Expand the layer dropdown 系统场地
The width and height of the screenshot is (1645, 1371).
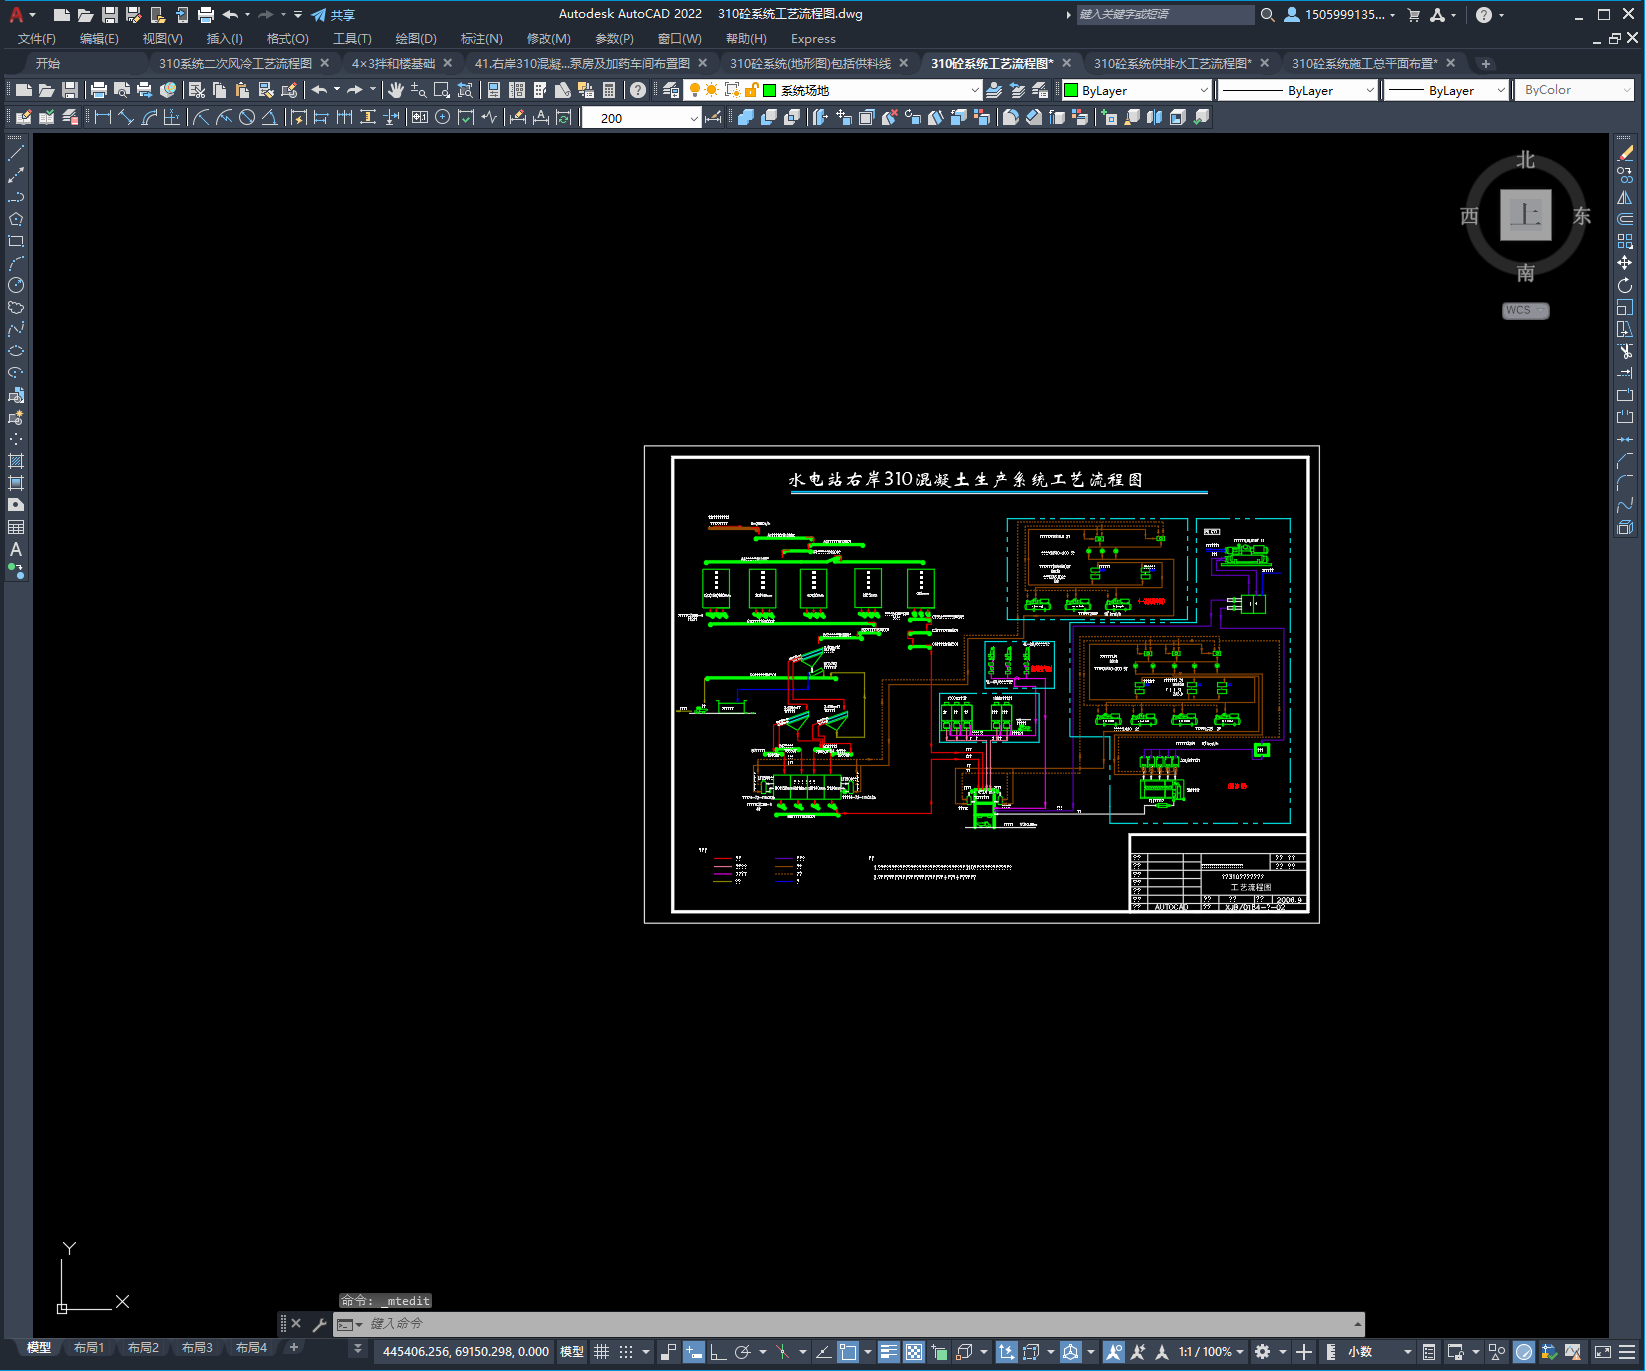[x=975, y=90]
